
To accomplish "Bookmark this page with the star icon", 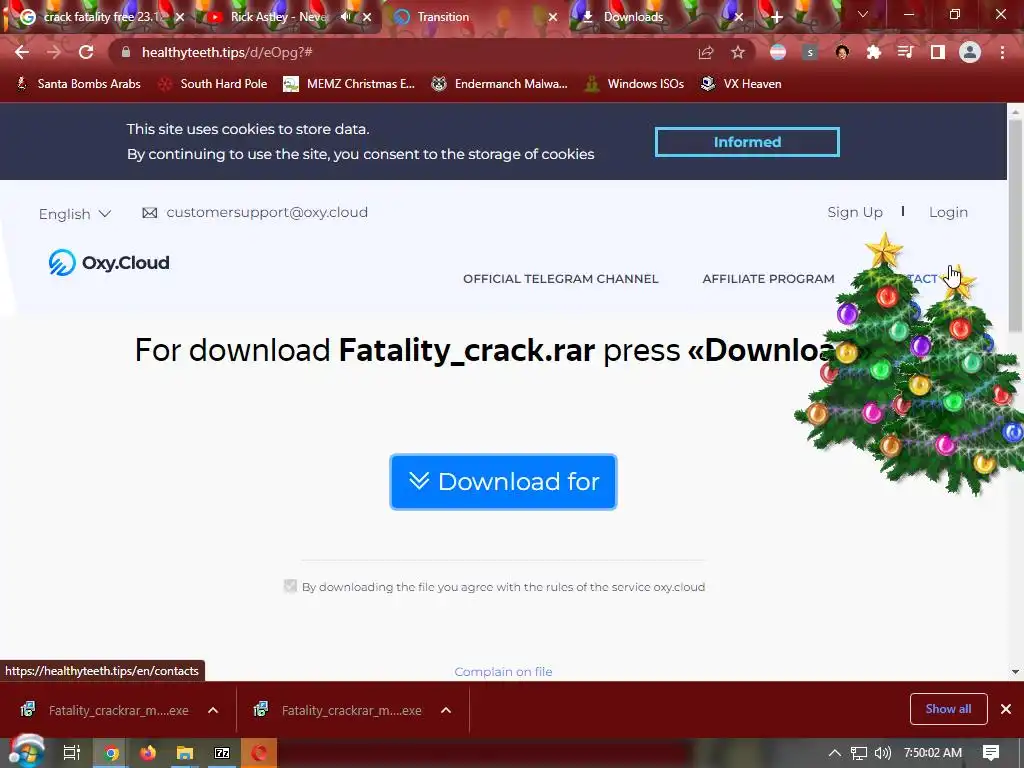I will 738,52.
